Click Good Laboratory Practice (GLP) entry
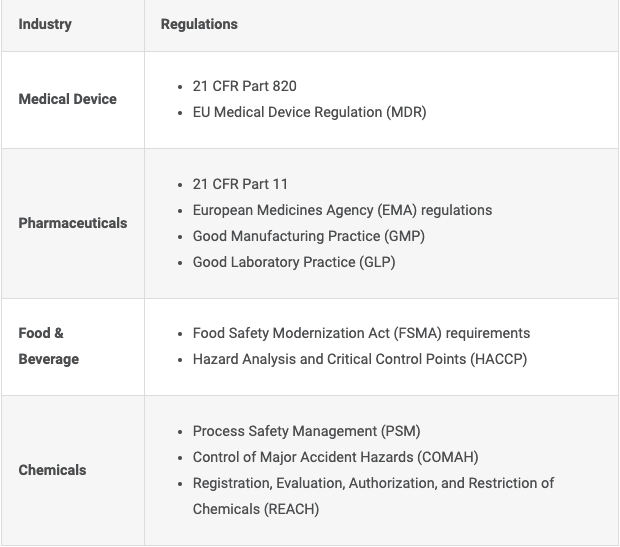Image resolution: width=620 pixels, height=547 pixels. (294, 262)
